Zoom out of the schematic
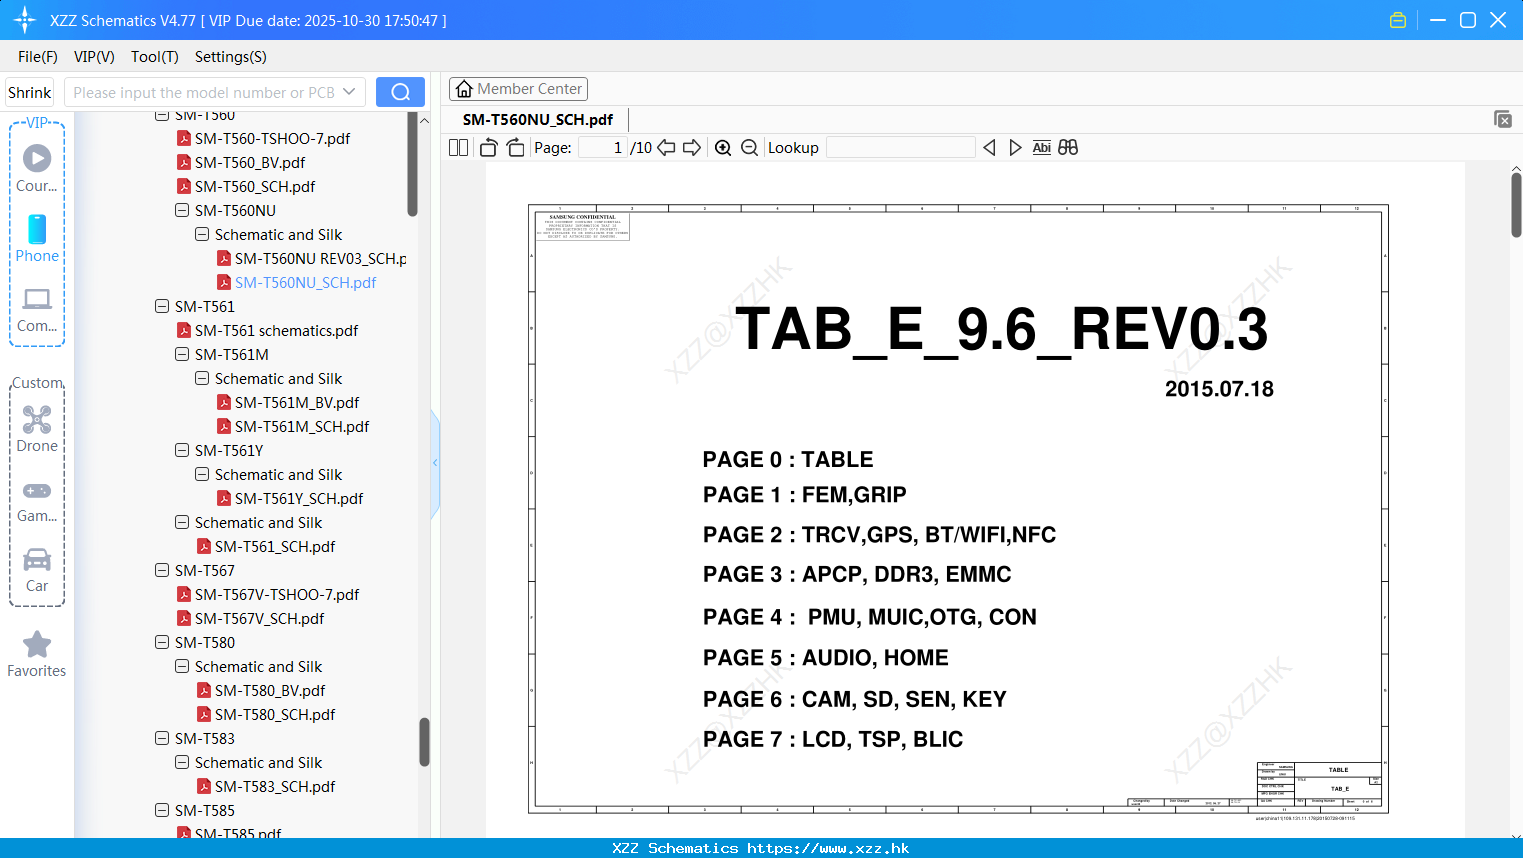The width and height of the screenshot is (1523, 858). pos(749,148)
